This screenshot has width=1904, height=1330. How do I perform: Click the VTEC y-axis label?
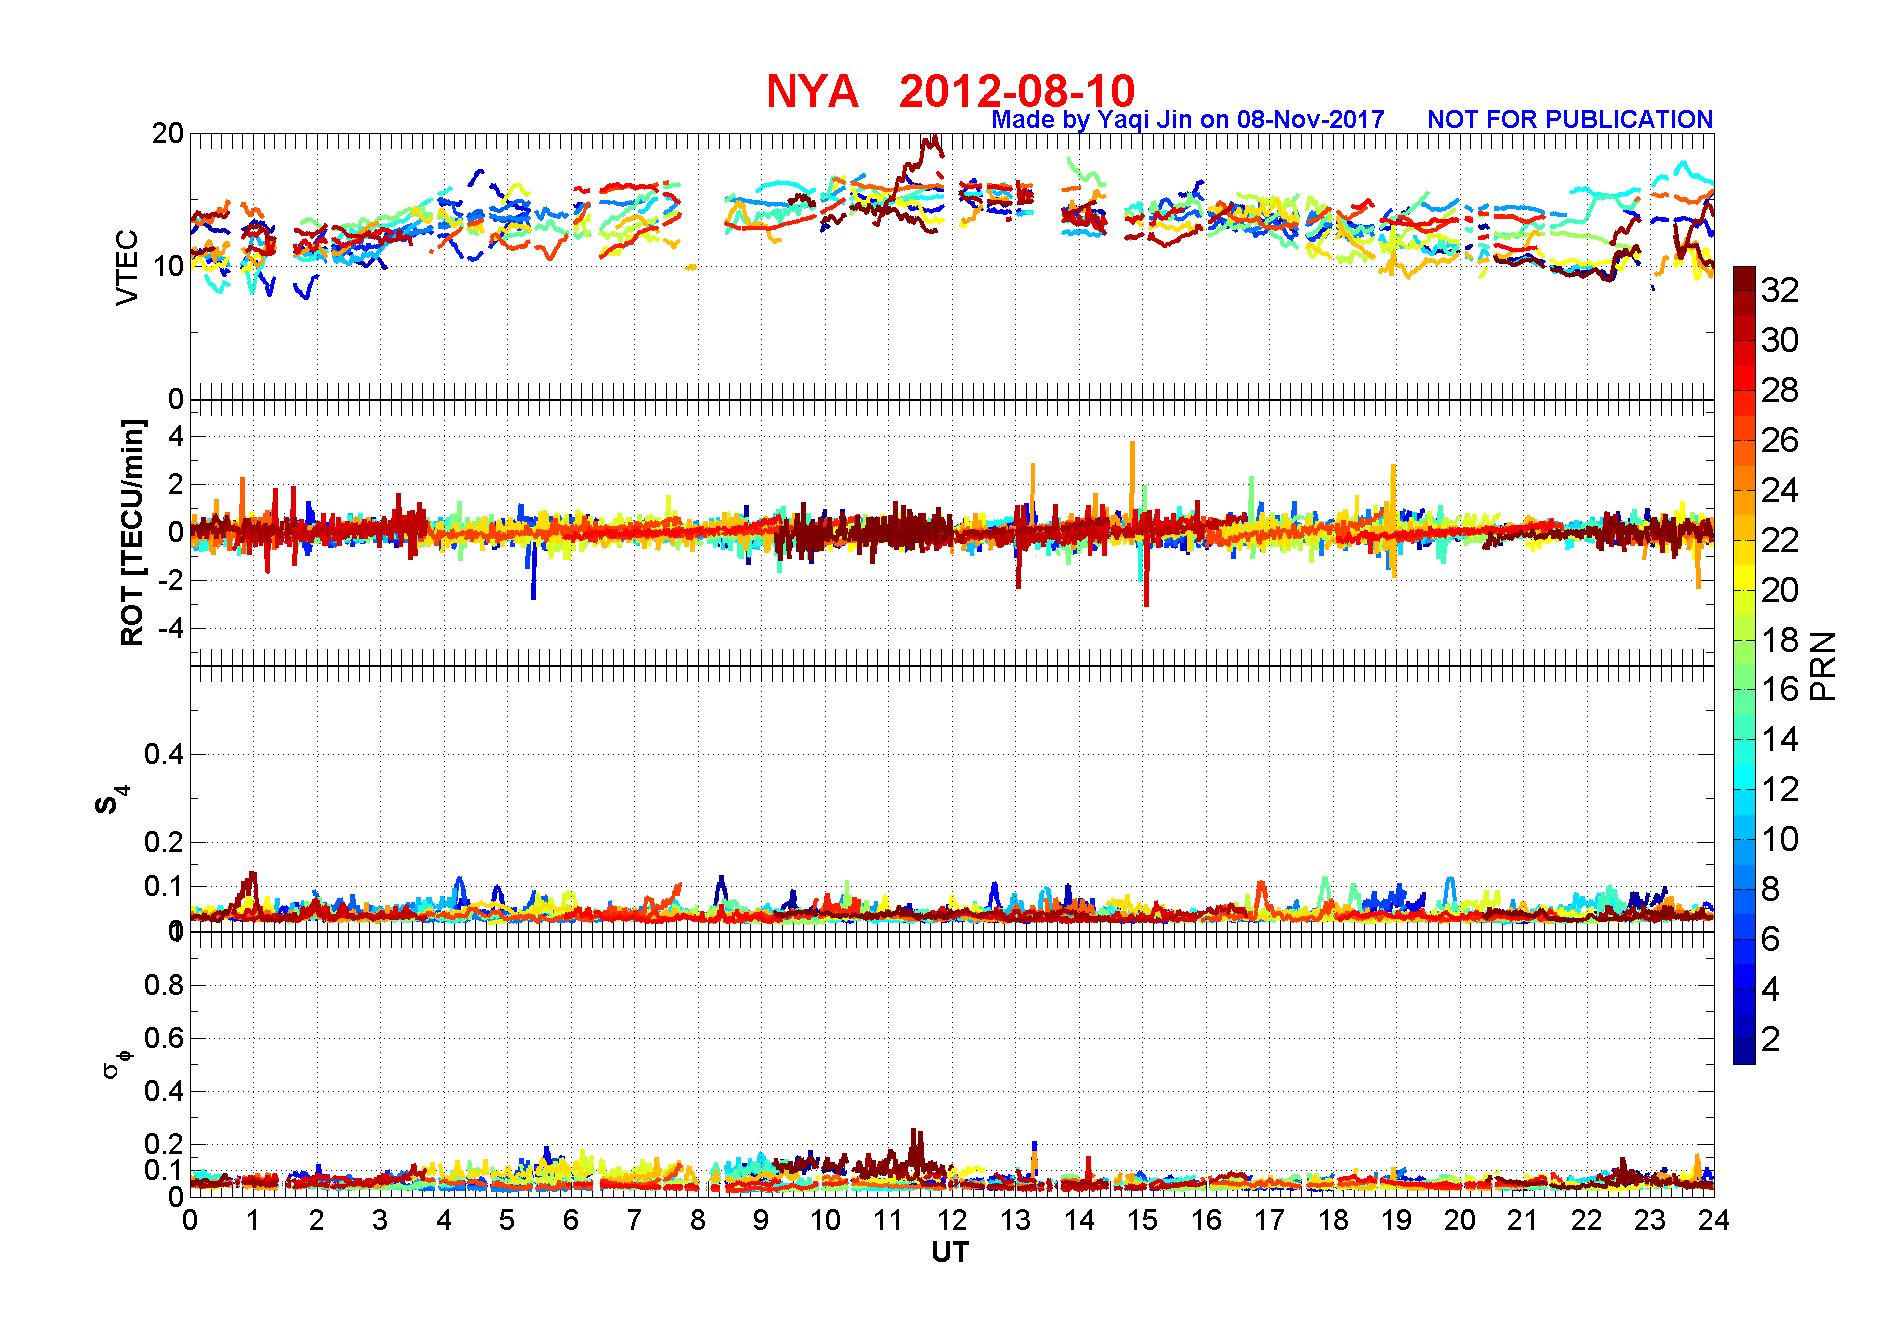point(127,267)
